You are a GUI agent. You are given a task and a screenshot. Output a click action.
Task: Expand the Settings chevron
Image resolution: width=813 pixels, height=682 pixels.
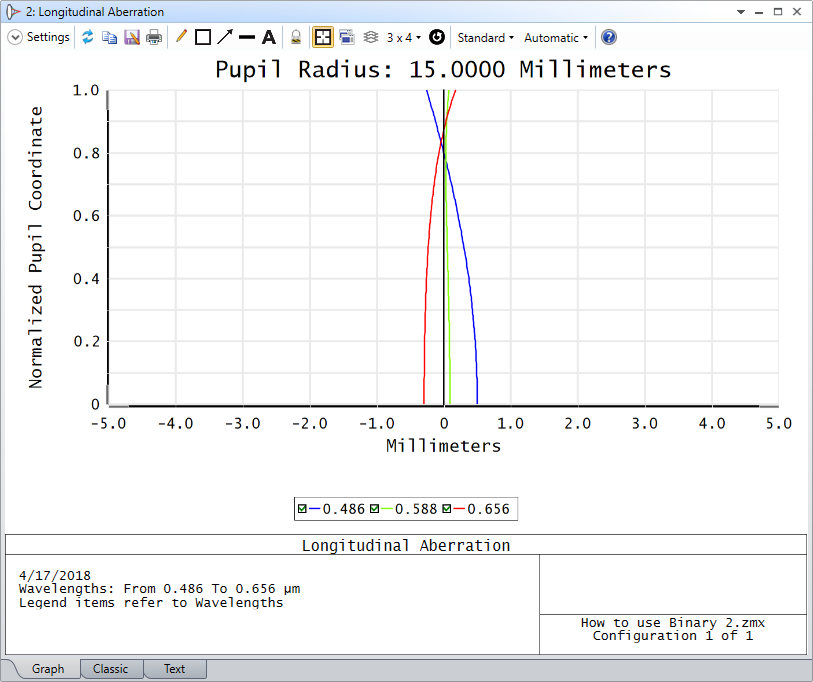point(15,37)
